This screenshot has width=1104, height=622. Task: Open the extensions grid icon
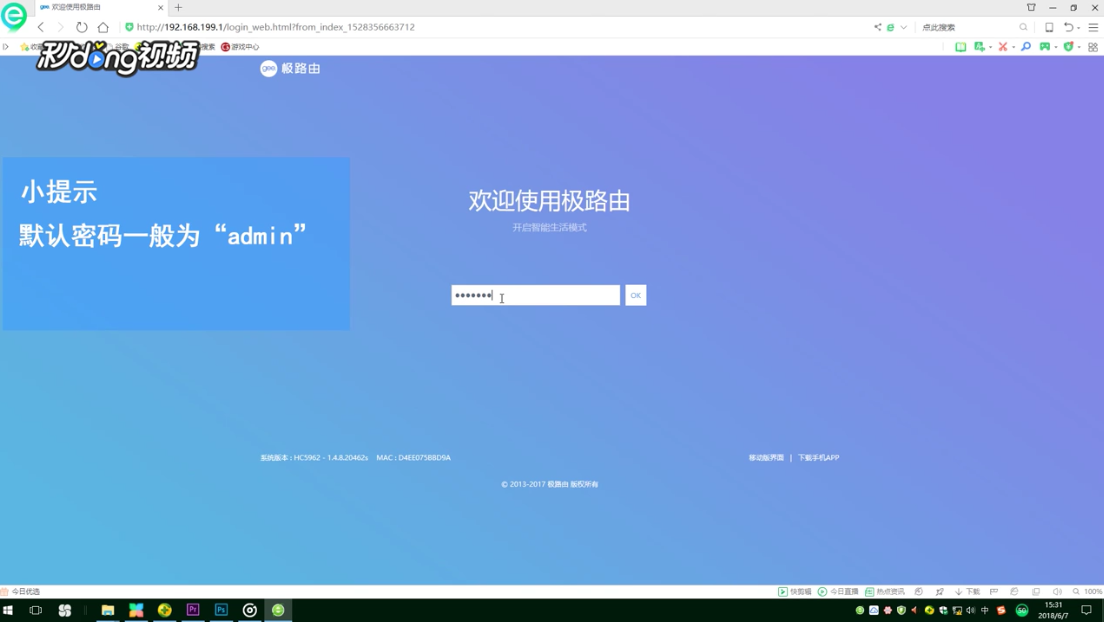pyautogui.click(x=1093, y=47)
